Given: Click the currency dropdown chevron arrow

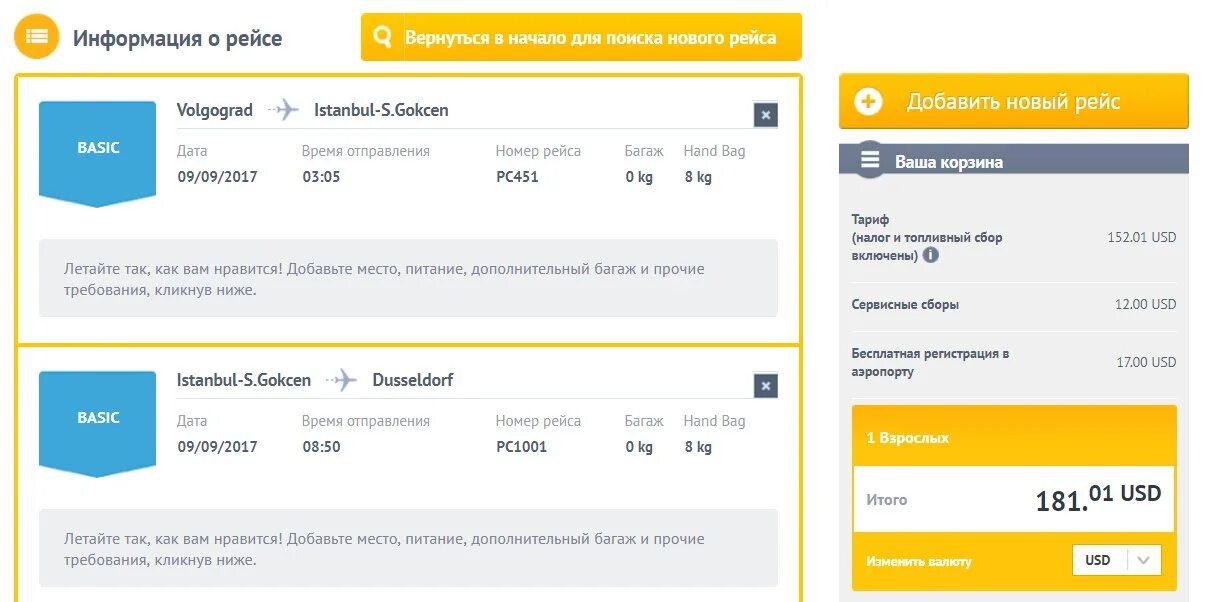Looking at the screenshot, I should 1144,560.
